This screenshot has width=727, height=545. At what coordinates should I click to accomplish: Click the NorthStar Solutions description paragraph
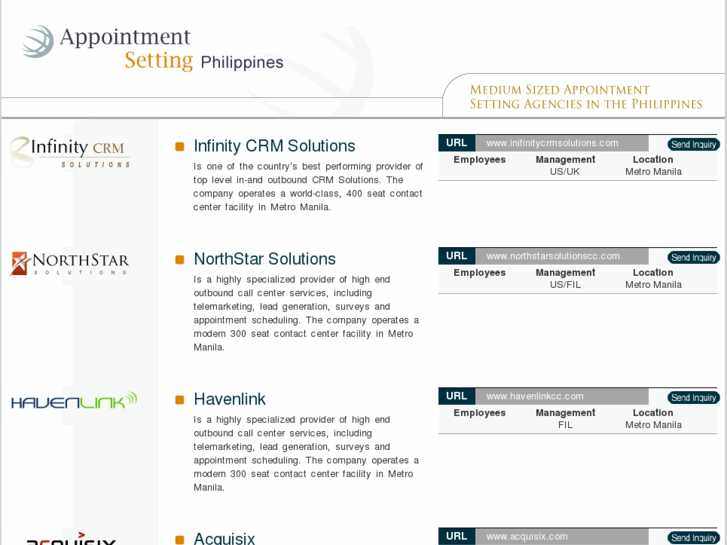[x=306, y=313]
